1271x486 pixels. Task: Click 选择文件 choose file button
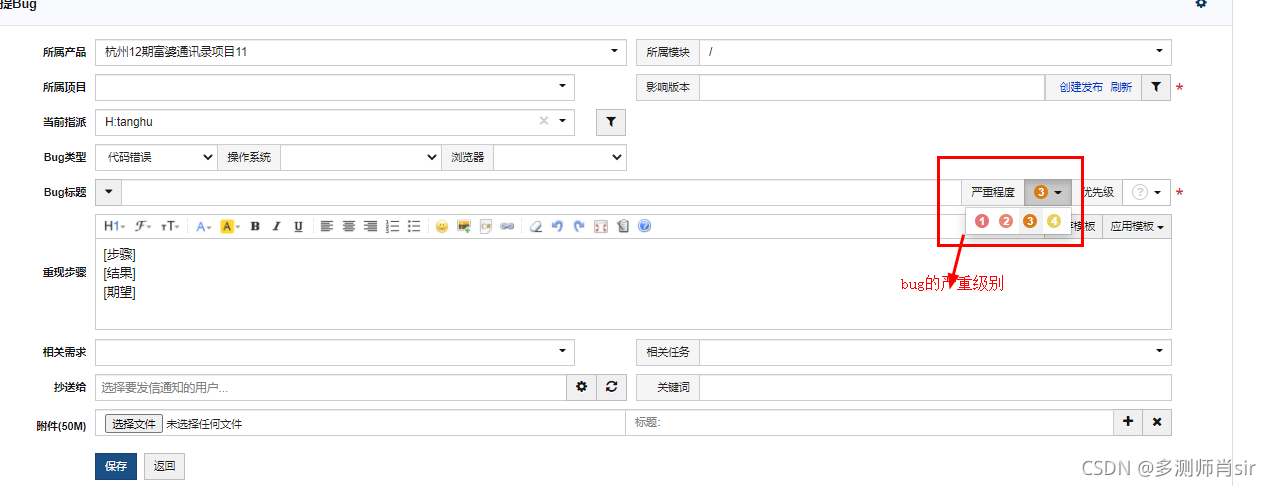click(134, 424)
